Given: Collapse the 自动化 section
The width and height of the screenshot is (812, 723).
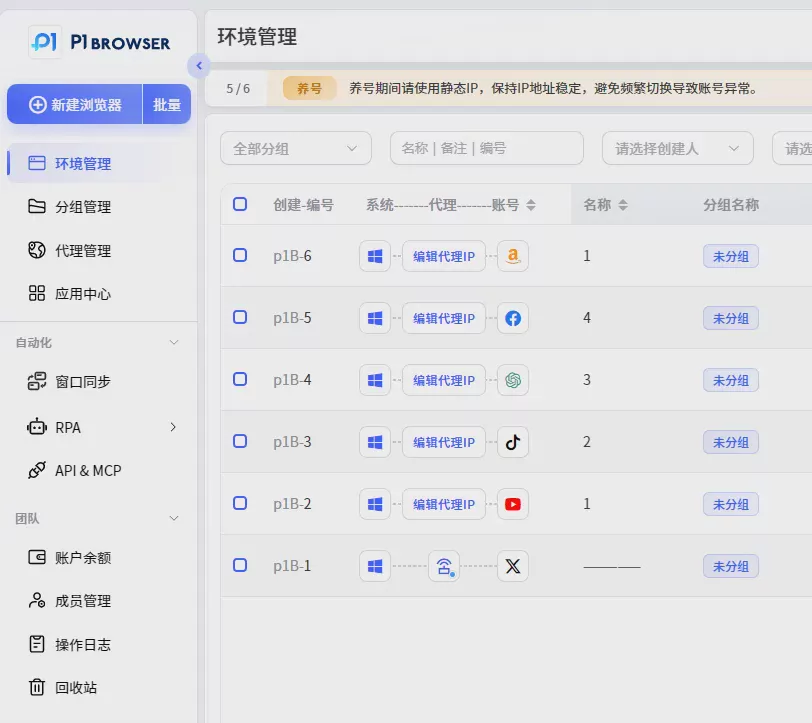Looking at the screenshot, I should (174, 342).
